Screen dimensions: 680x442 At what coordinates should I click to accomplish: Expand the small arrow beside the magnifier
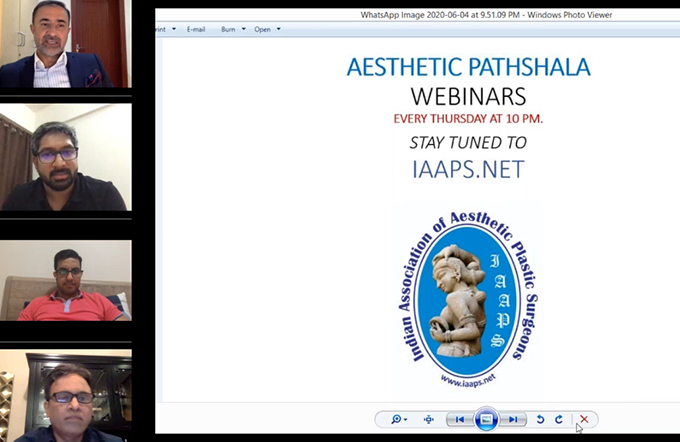click(405, 420)
